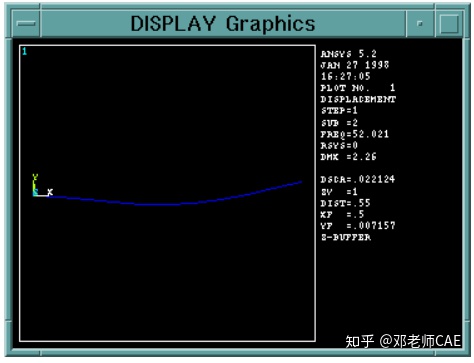Click the RSYS=0 legend entry
This screenshot has height=363, width=474.
(x=339, y=145)
